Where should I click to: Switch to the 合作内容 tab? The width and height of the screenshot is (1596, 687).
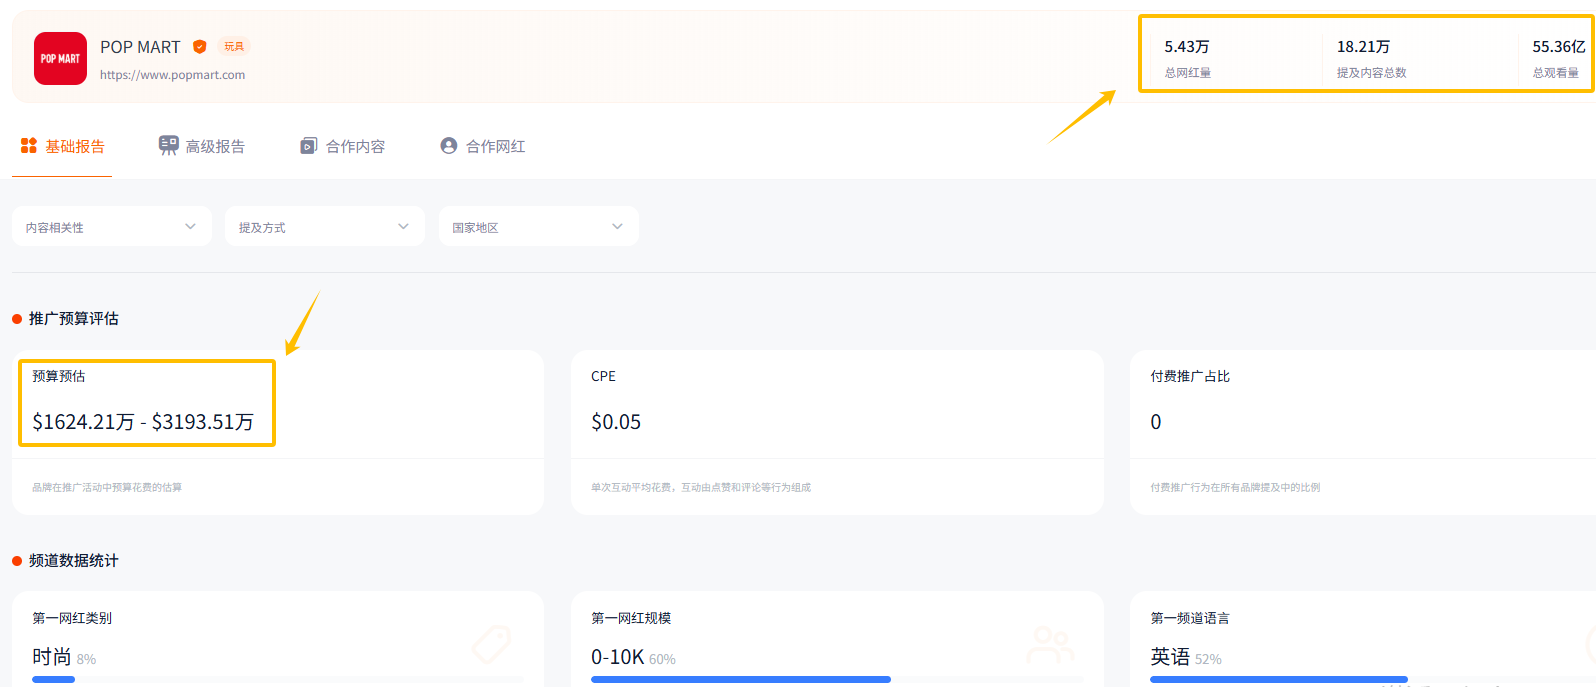click(354, 146)
